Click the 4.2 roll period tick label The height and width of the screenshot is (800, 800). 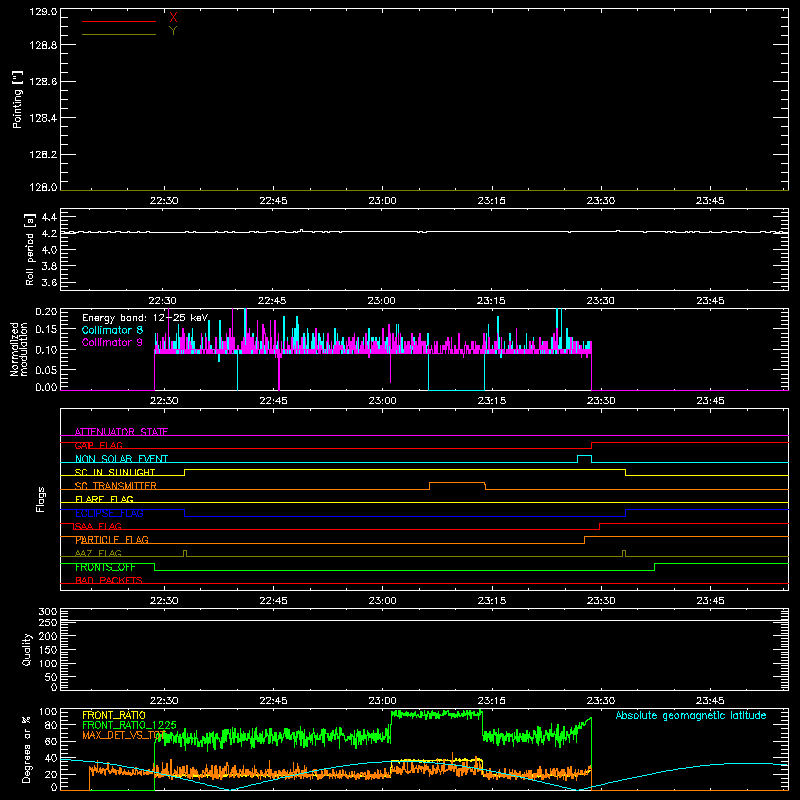[x=49, y=234]
